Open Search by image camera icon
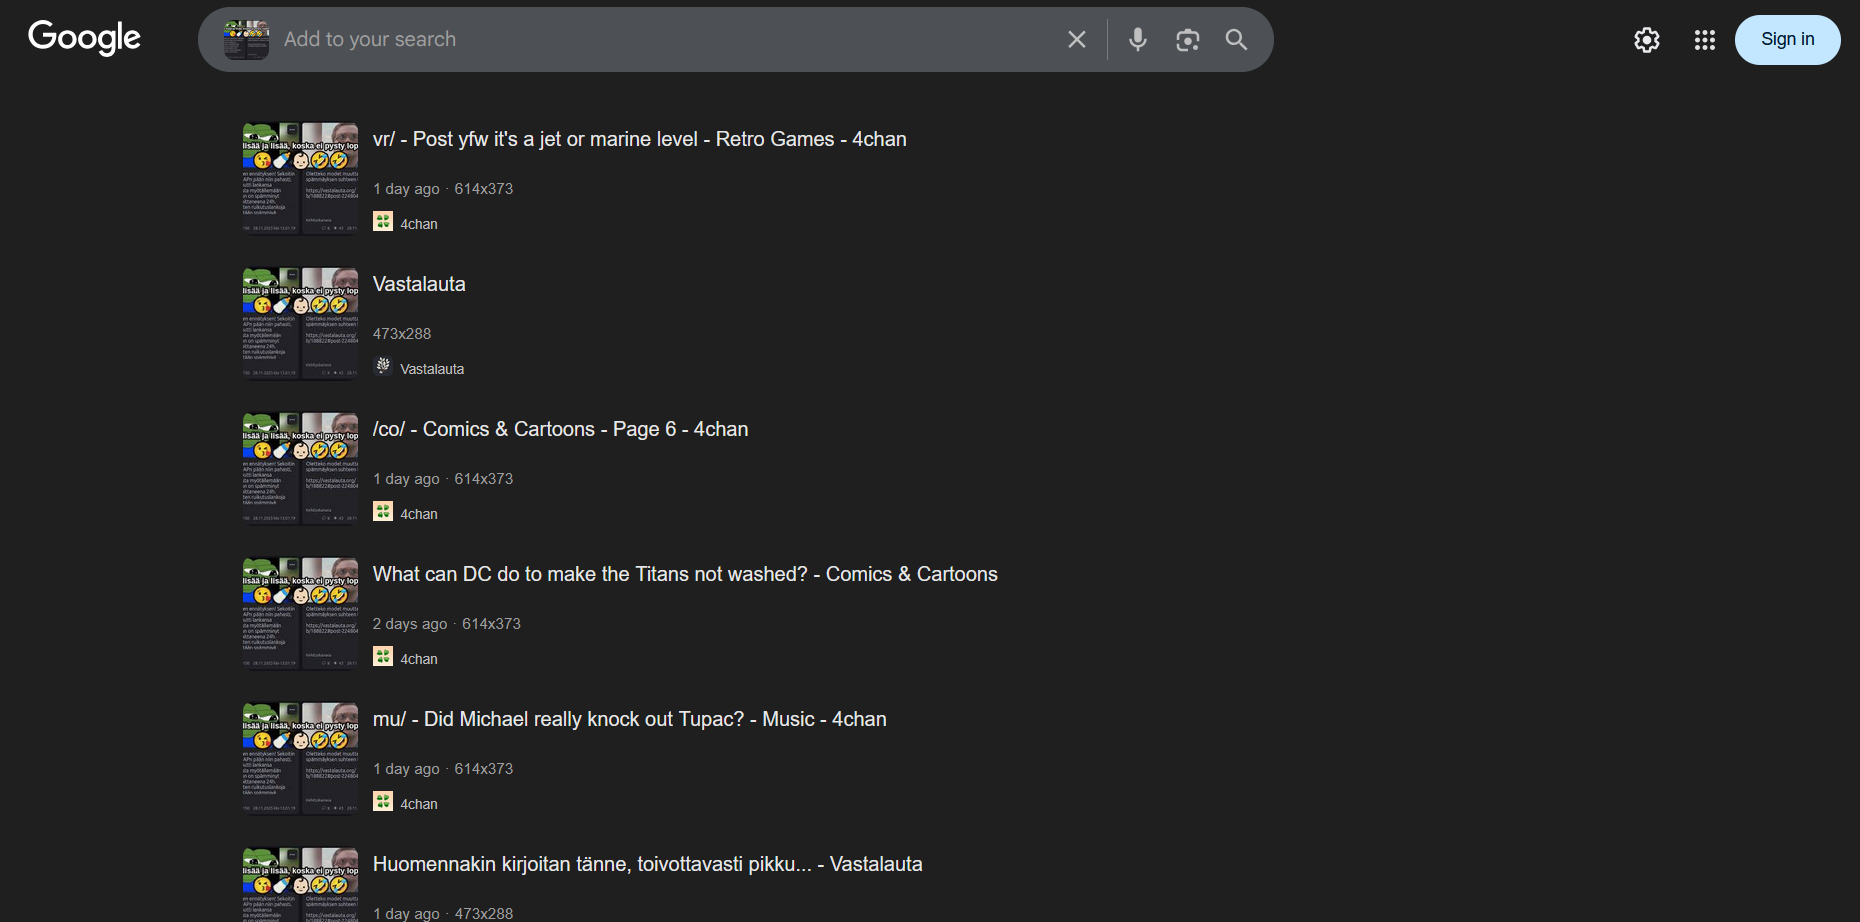The height and width of the screenshot is (922, 1860). click(x=1187, y=39)
